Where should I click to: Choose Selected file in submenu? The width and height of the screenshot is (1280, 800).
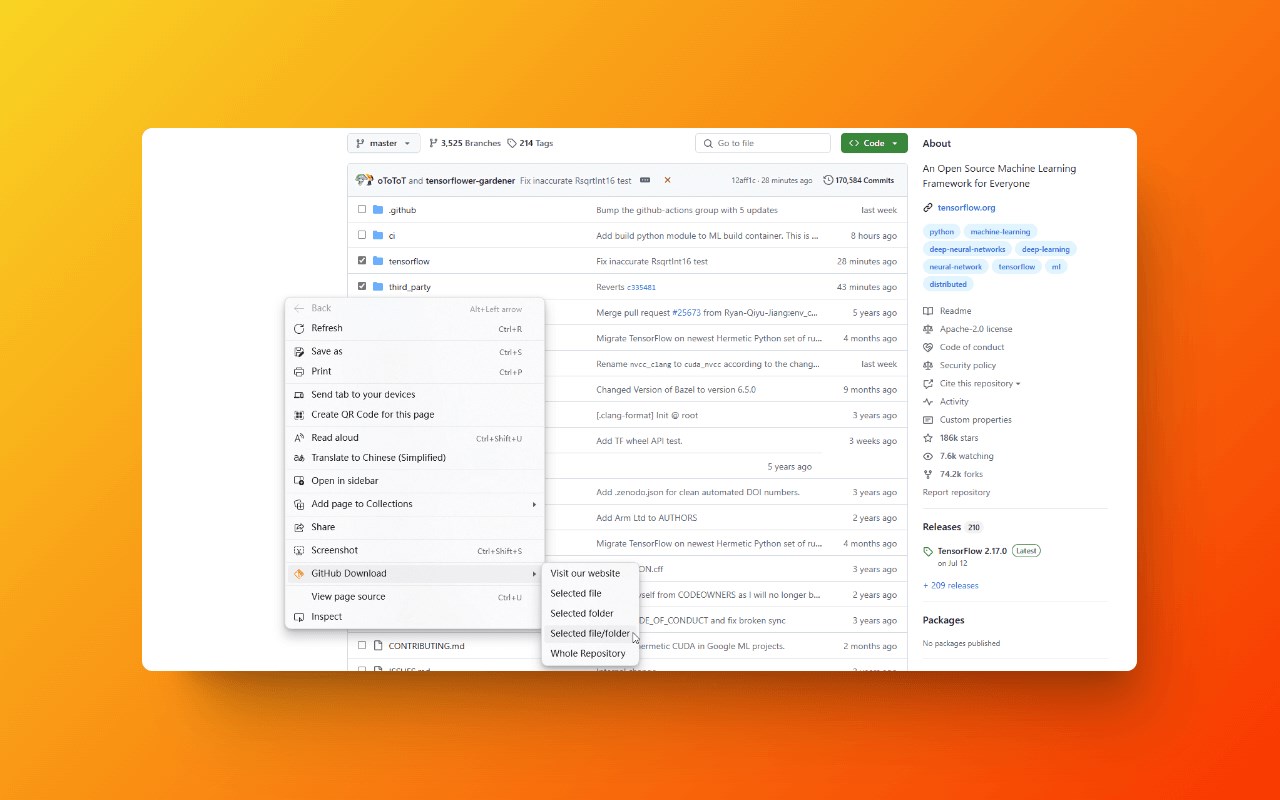[x=590, y=593]
